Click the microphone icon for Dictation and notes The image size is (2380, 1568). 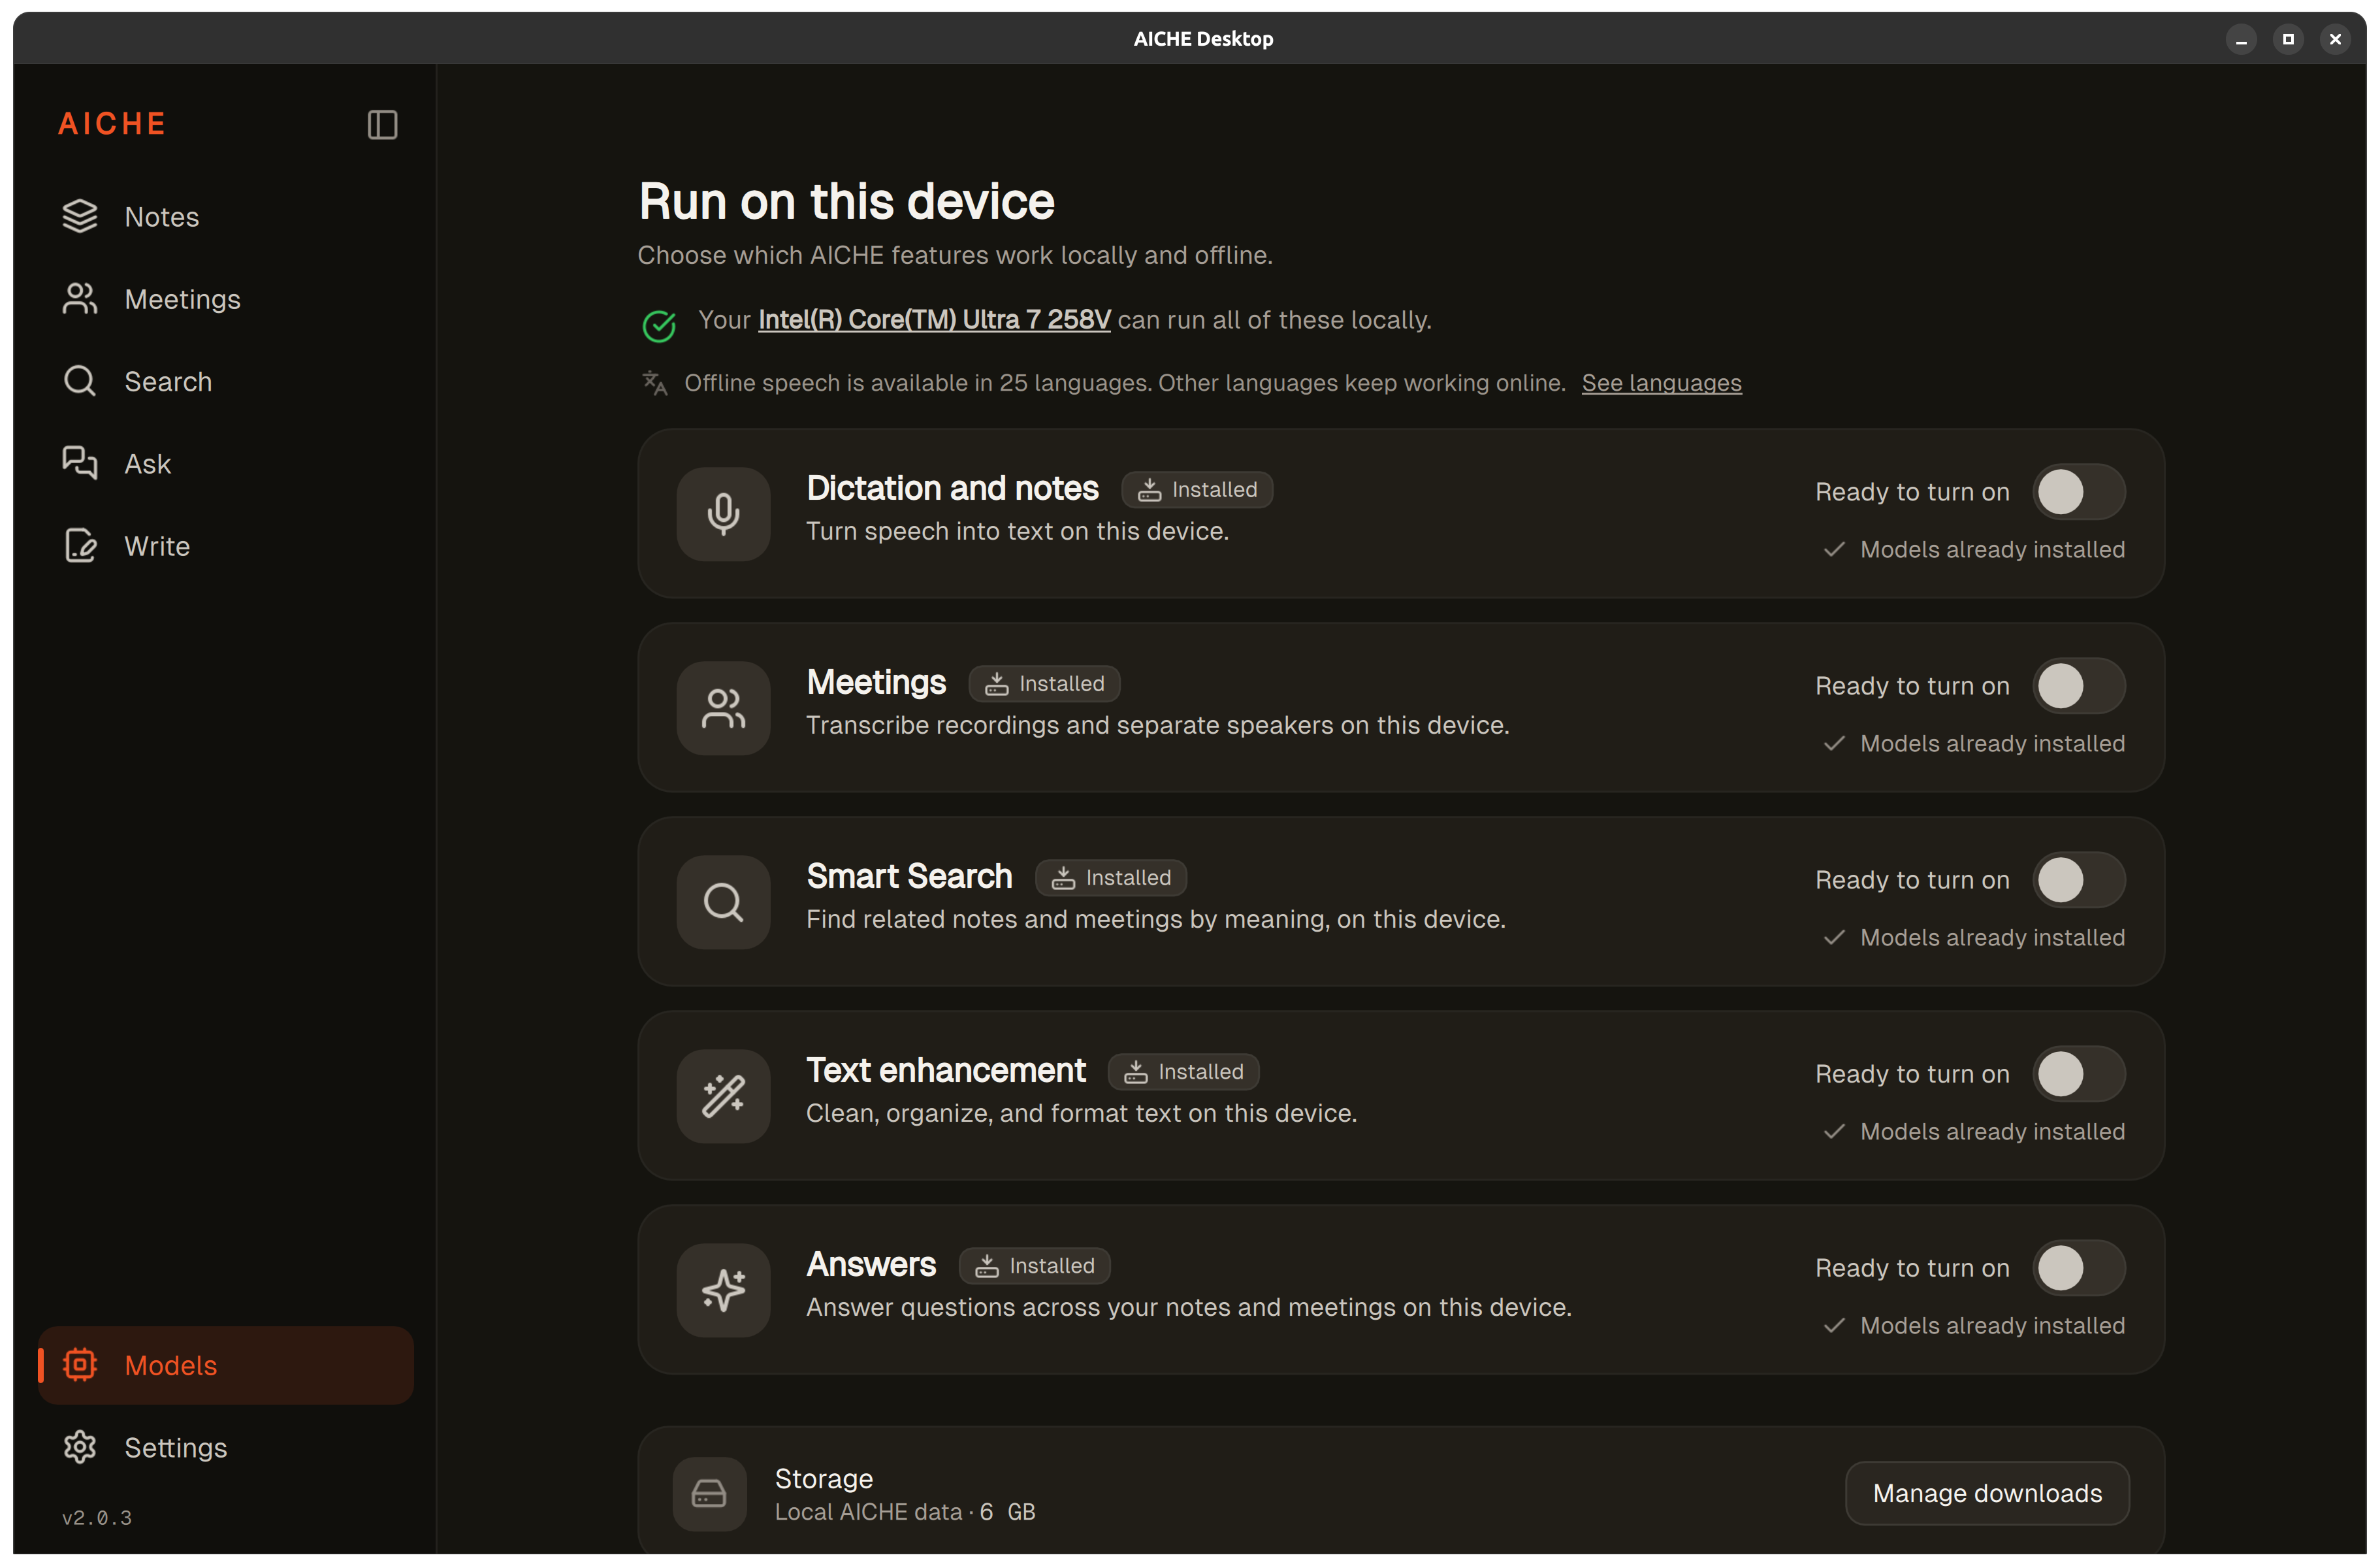pos(723,514)
